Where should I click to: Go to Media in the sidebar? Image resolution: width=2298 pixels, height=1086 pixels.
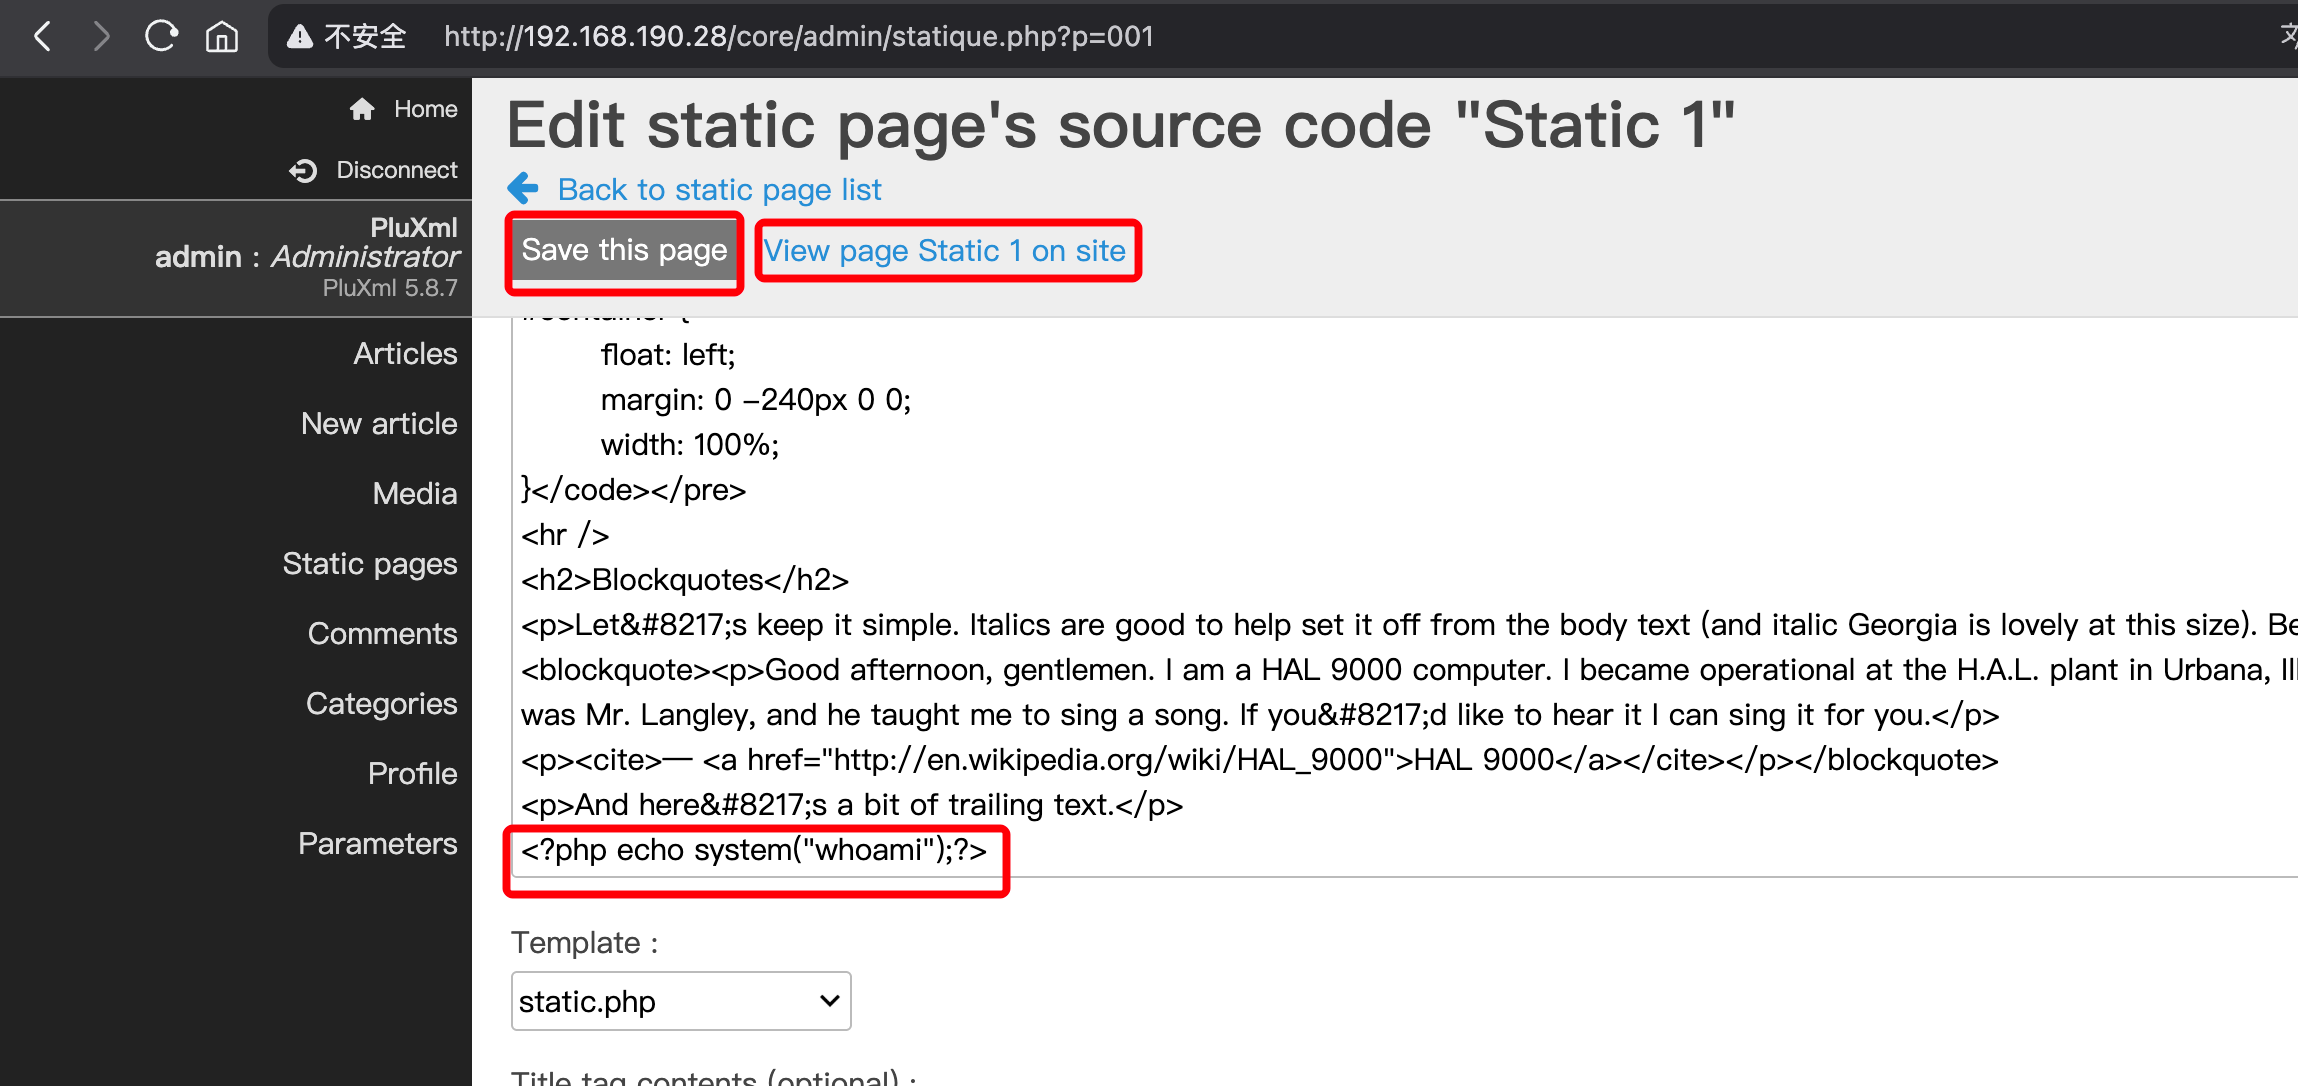tap(414, 494)
